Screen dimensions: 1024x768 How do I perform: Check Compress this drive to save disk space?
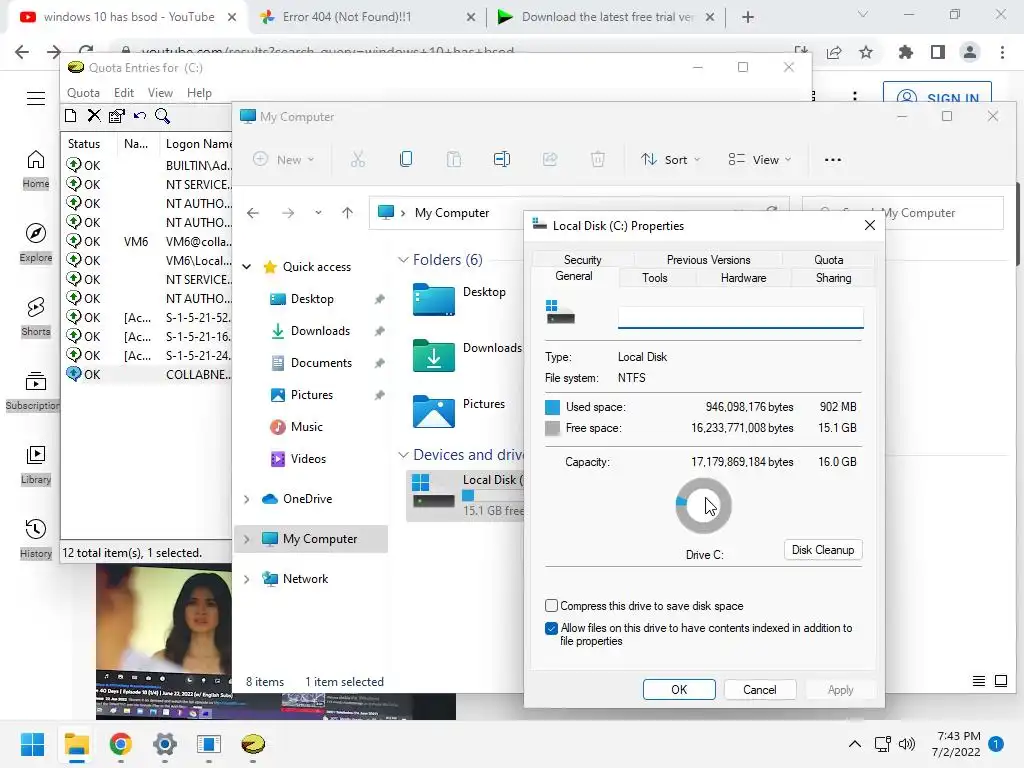pyautogui.click(x=551, y=605)
